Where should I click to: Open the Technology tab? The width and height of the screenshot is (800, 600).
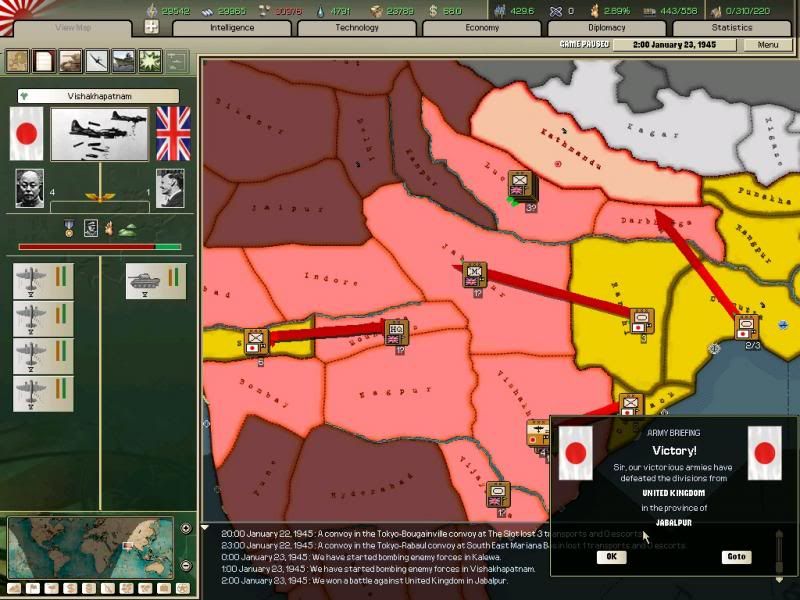point(357,28)
